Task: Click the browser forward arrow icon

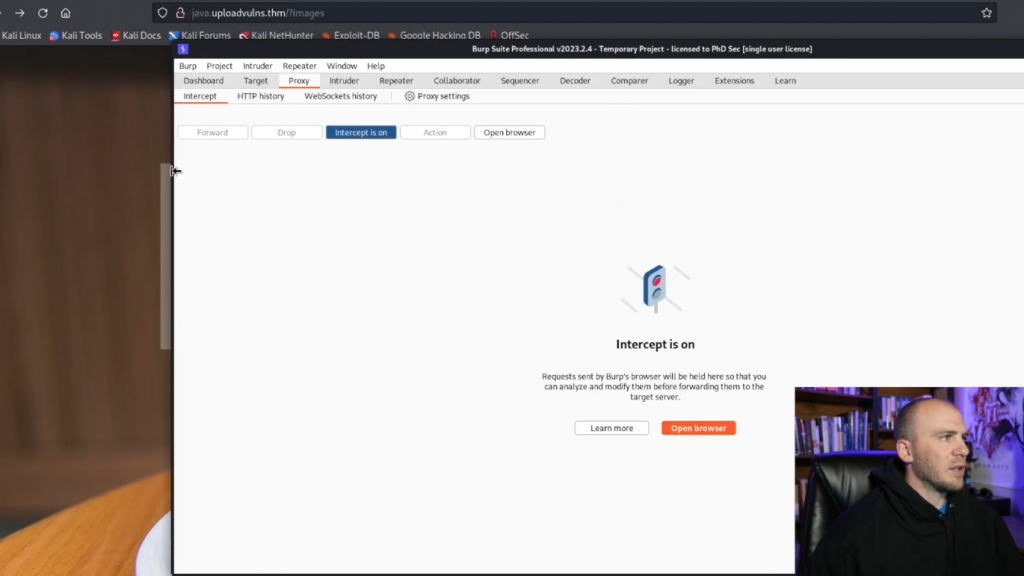Action: point(20,13)
